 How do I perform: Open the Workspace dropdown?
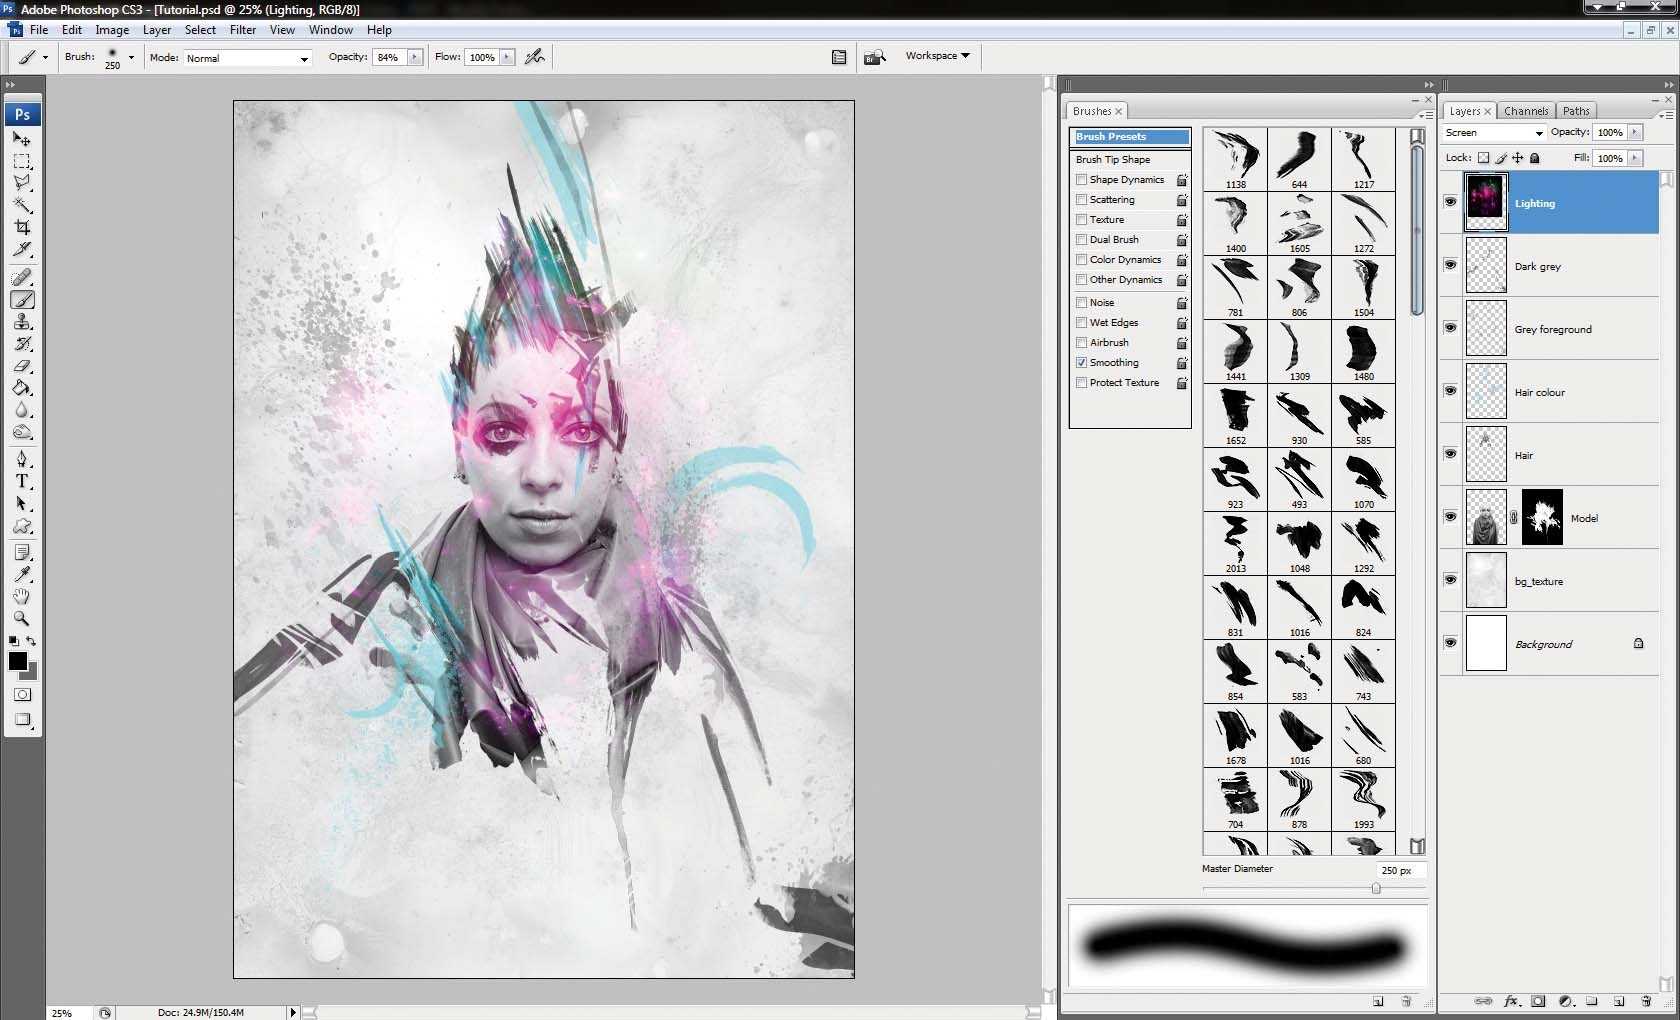coord(937,56)
